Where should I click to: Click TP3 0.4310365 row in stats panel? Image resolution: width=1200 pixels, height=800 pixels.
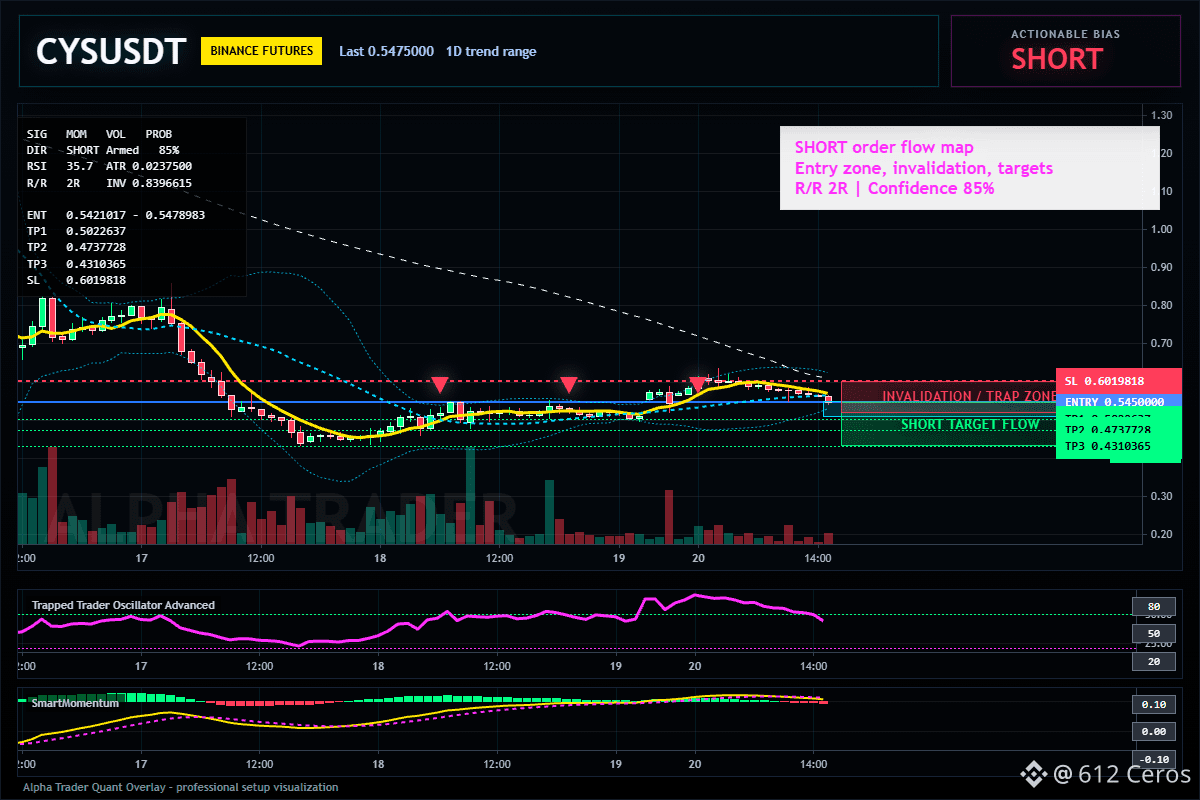click(76, 264)
